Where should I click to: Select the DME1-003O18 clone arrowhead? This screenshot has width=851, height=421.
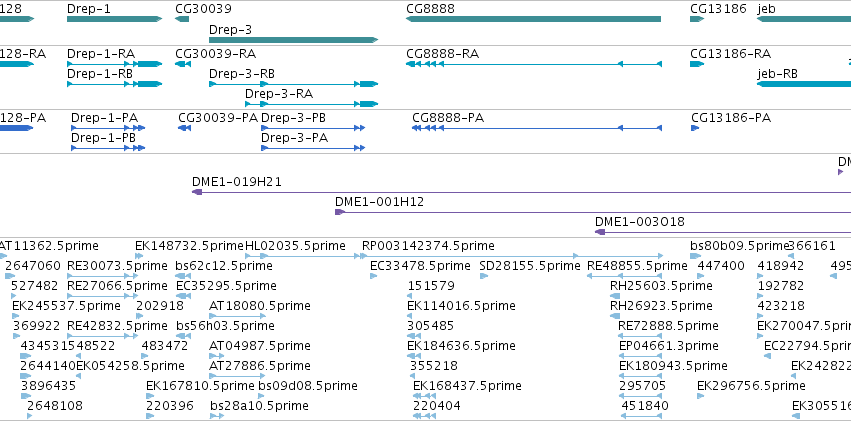[x=600, y=232]
